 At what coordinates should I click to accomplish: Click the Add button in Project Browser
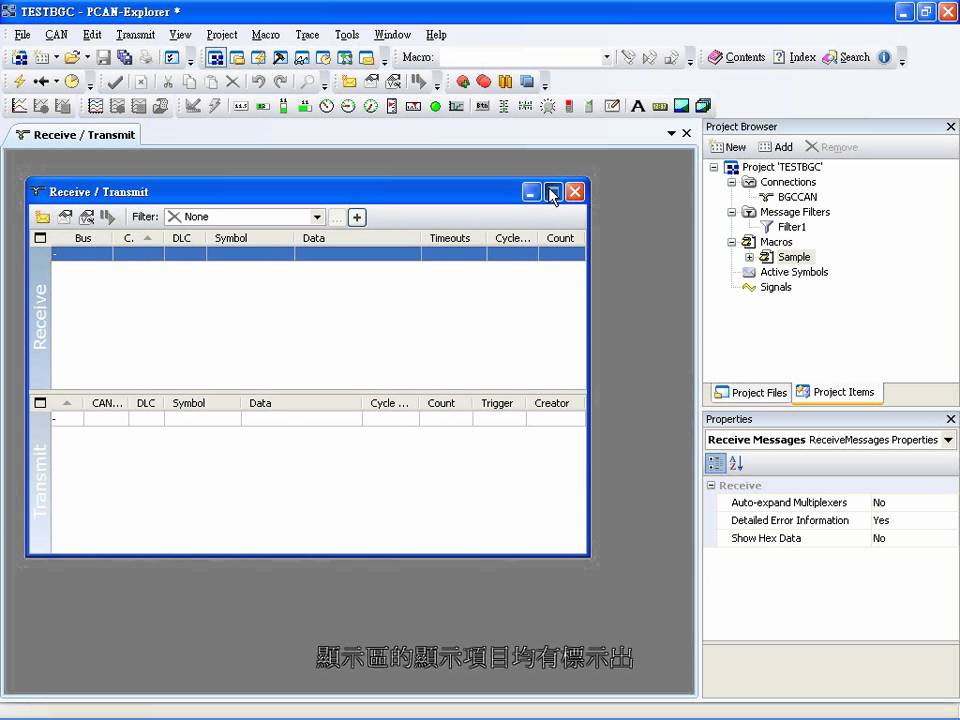tap(775, 148)
